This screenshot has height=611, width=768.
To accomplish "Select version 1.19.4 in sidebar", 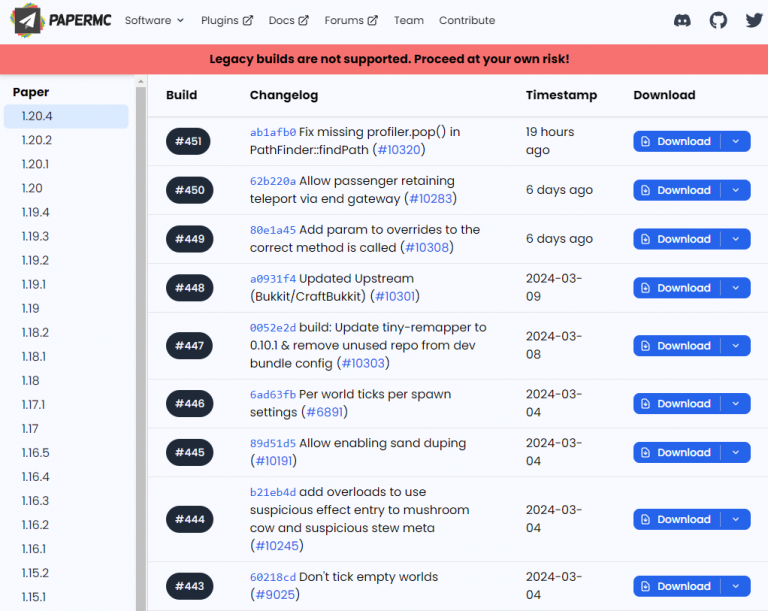I will (35, 212).
